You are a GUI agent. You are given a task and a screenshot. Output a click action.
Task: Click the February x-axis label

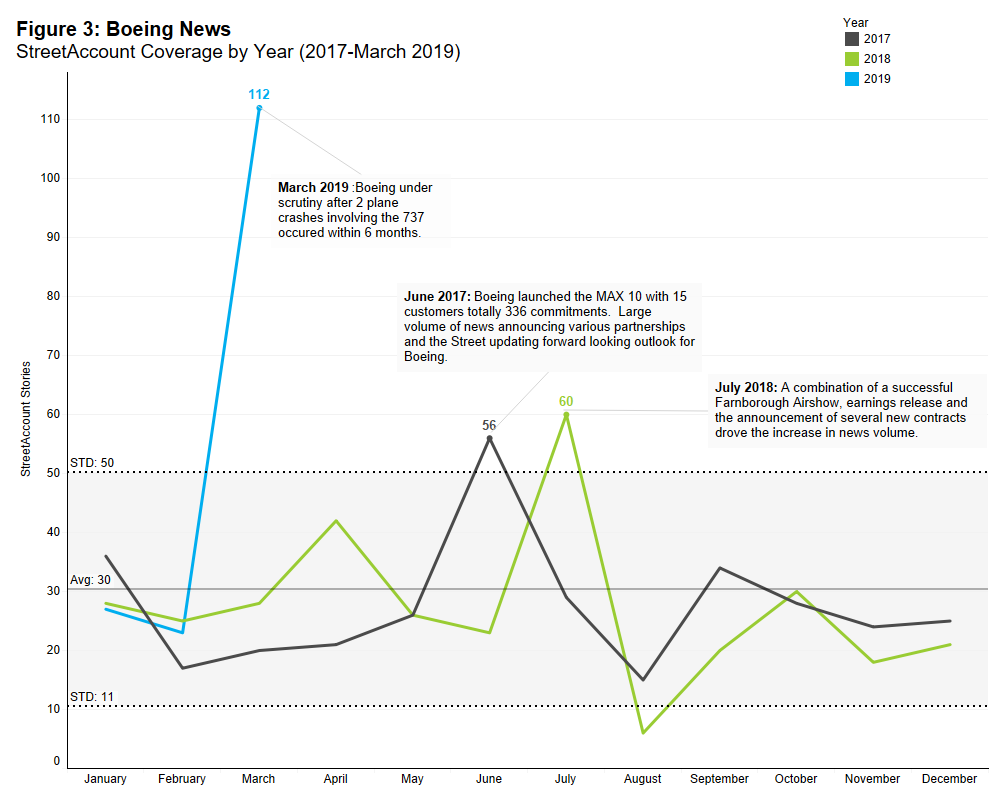[182, 779]
